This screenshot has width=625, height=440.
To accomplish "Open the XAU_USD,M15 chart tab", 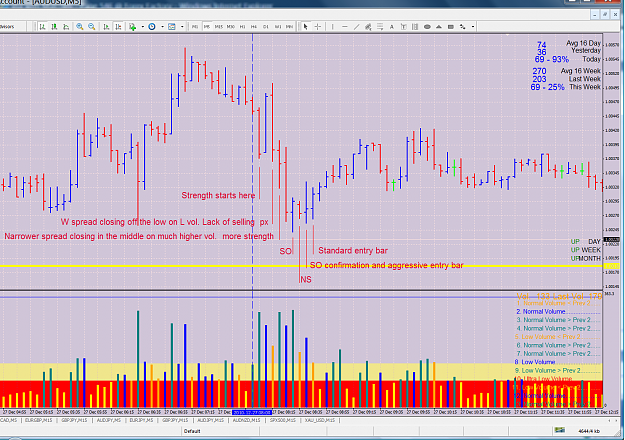I will (x=320, y=420).
